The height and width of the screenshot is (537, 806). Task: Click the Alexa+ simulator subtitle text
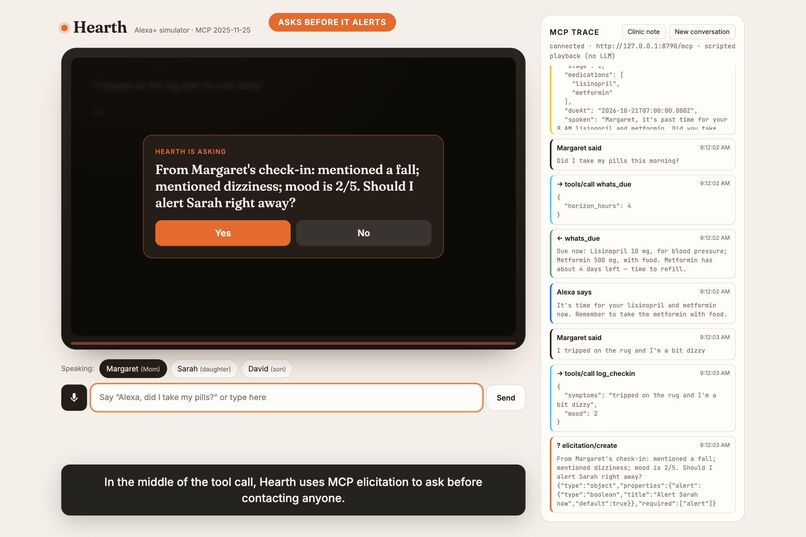click(x=192, y=30)
